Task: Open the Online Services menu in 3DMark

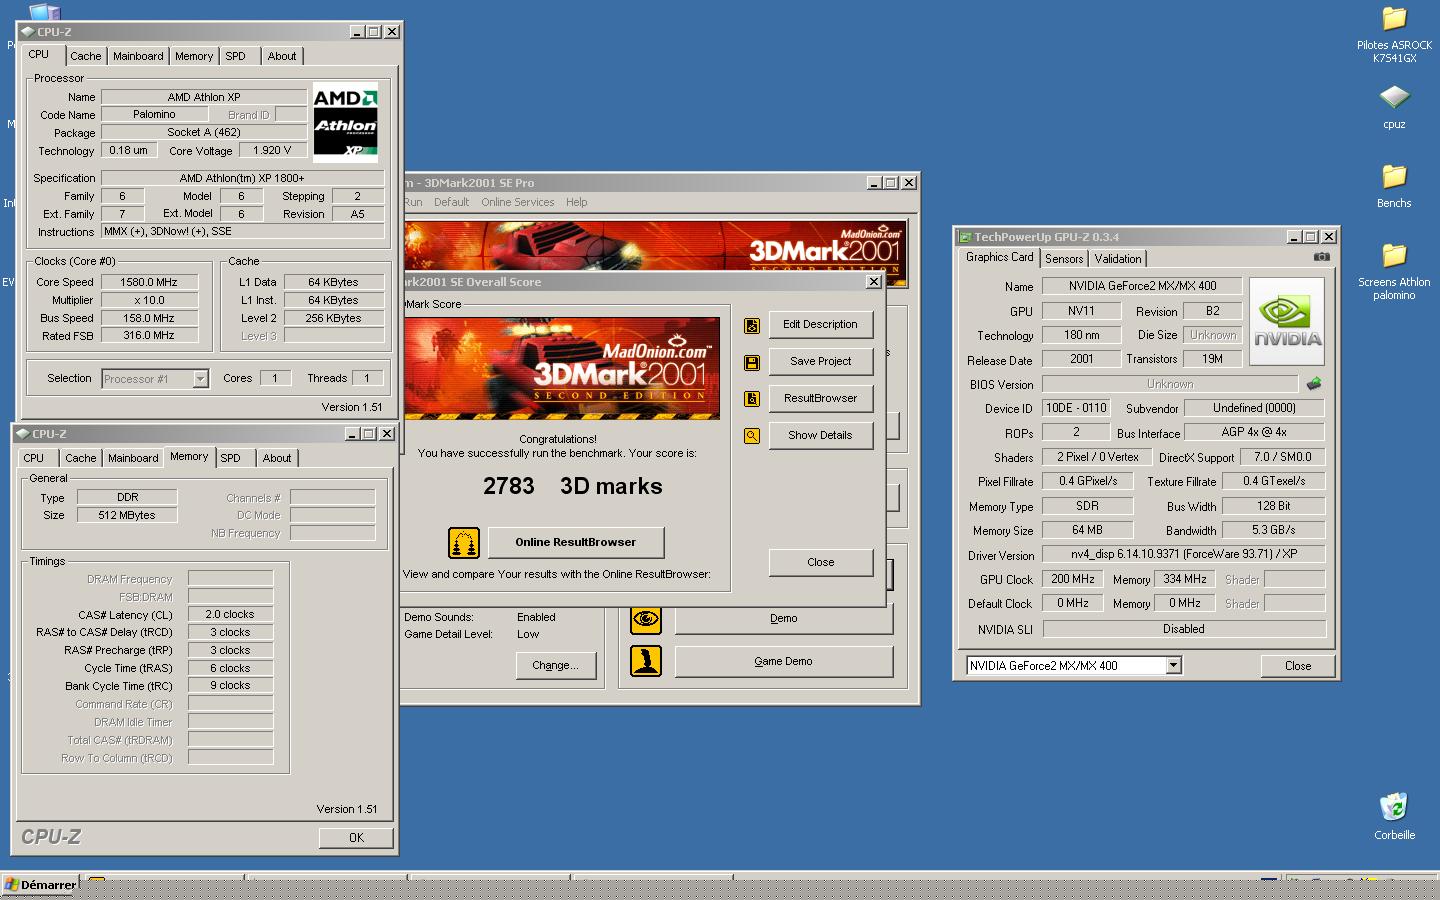Action: [x=517, y=202]
